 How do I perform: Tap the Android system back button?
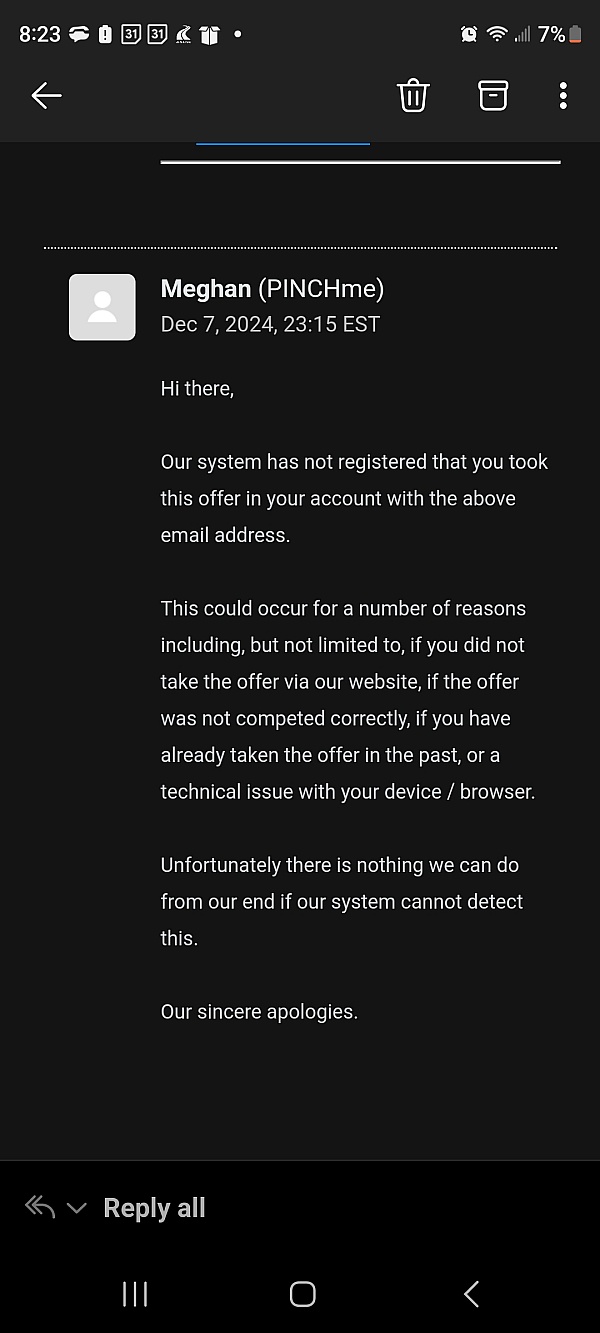(x=472, y=1294)
